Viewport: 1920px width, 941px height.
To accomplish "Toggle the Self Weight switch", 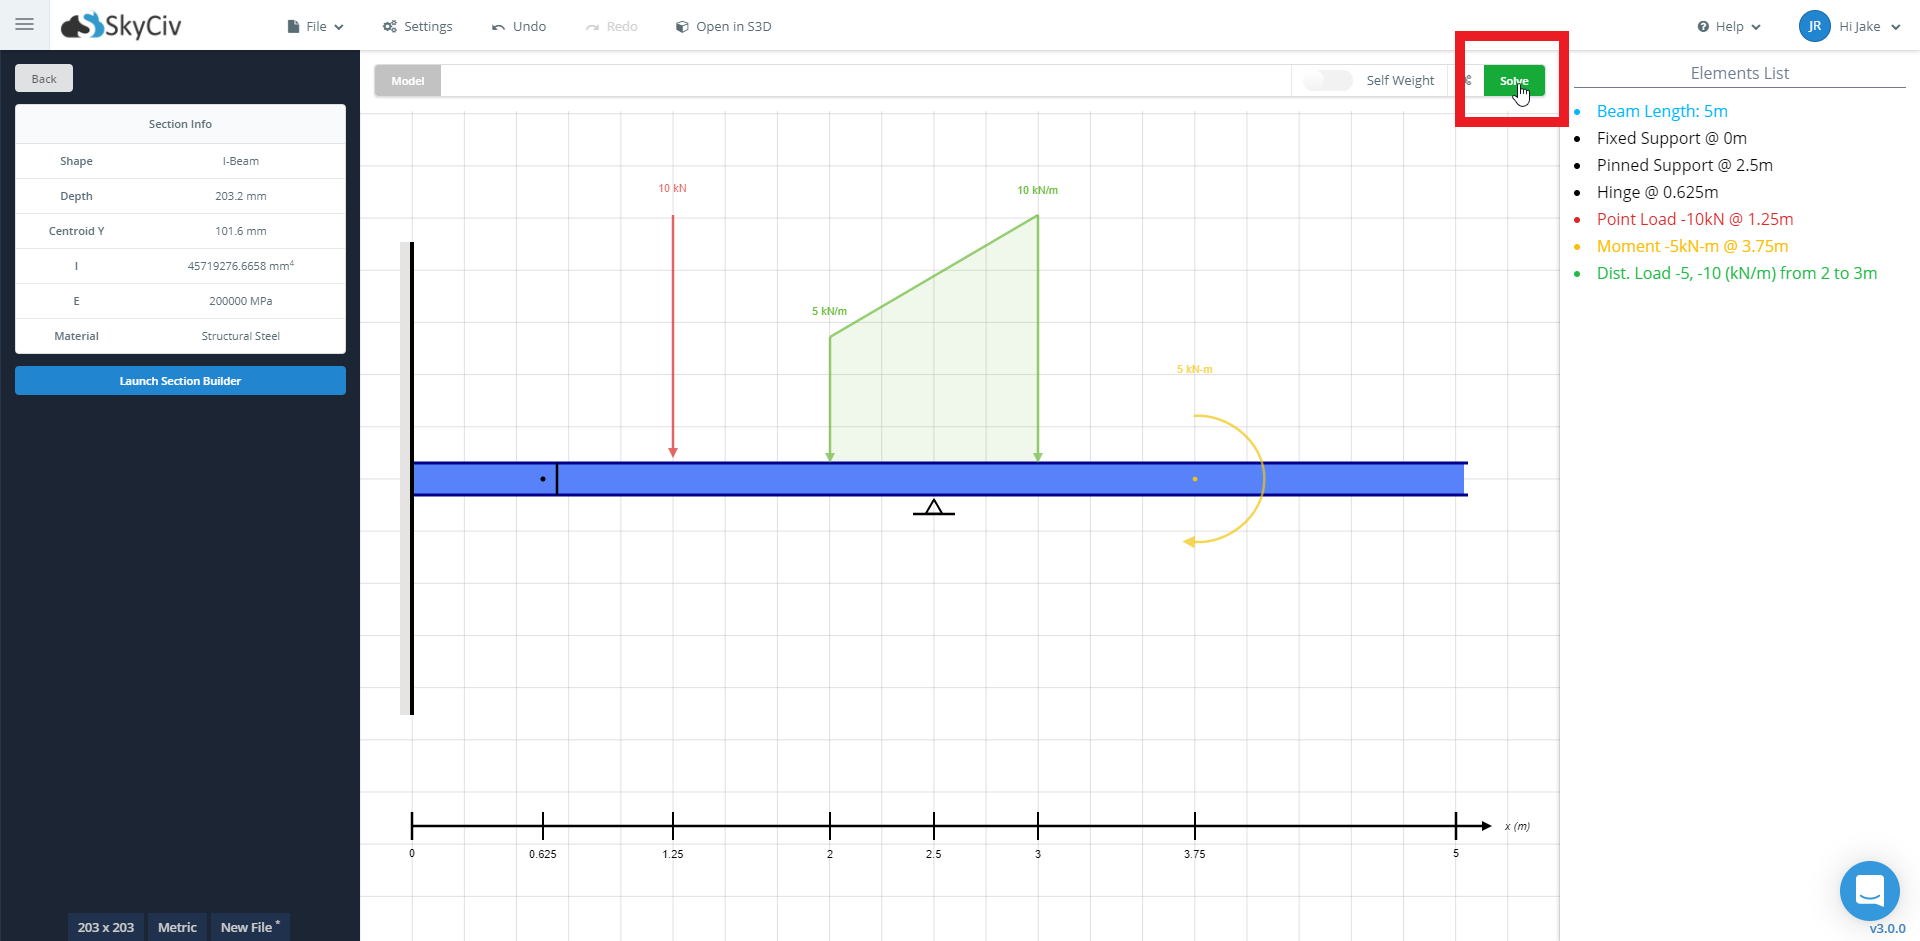I will (x=1328, y=80).
